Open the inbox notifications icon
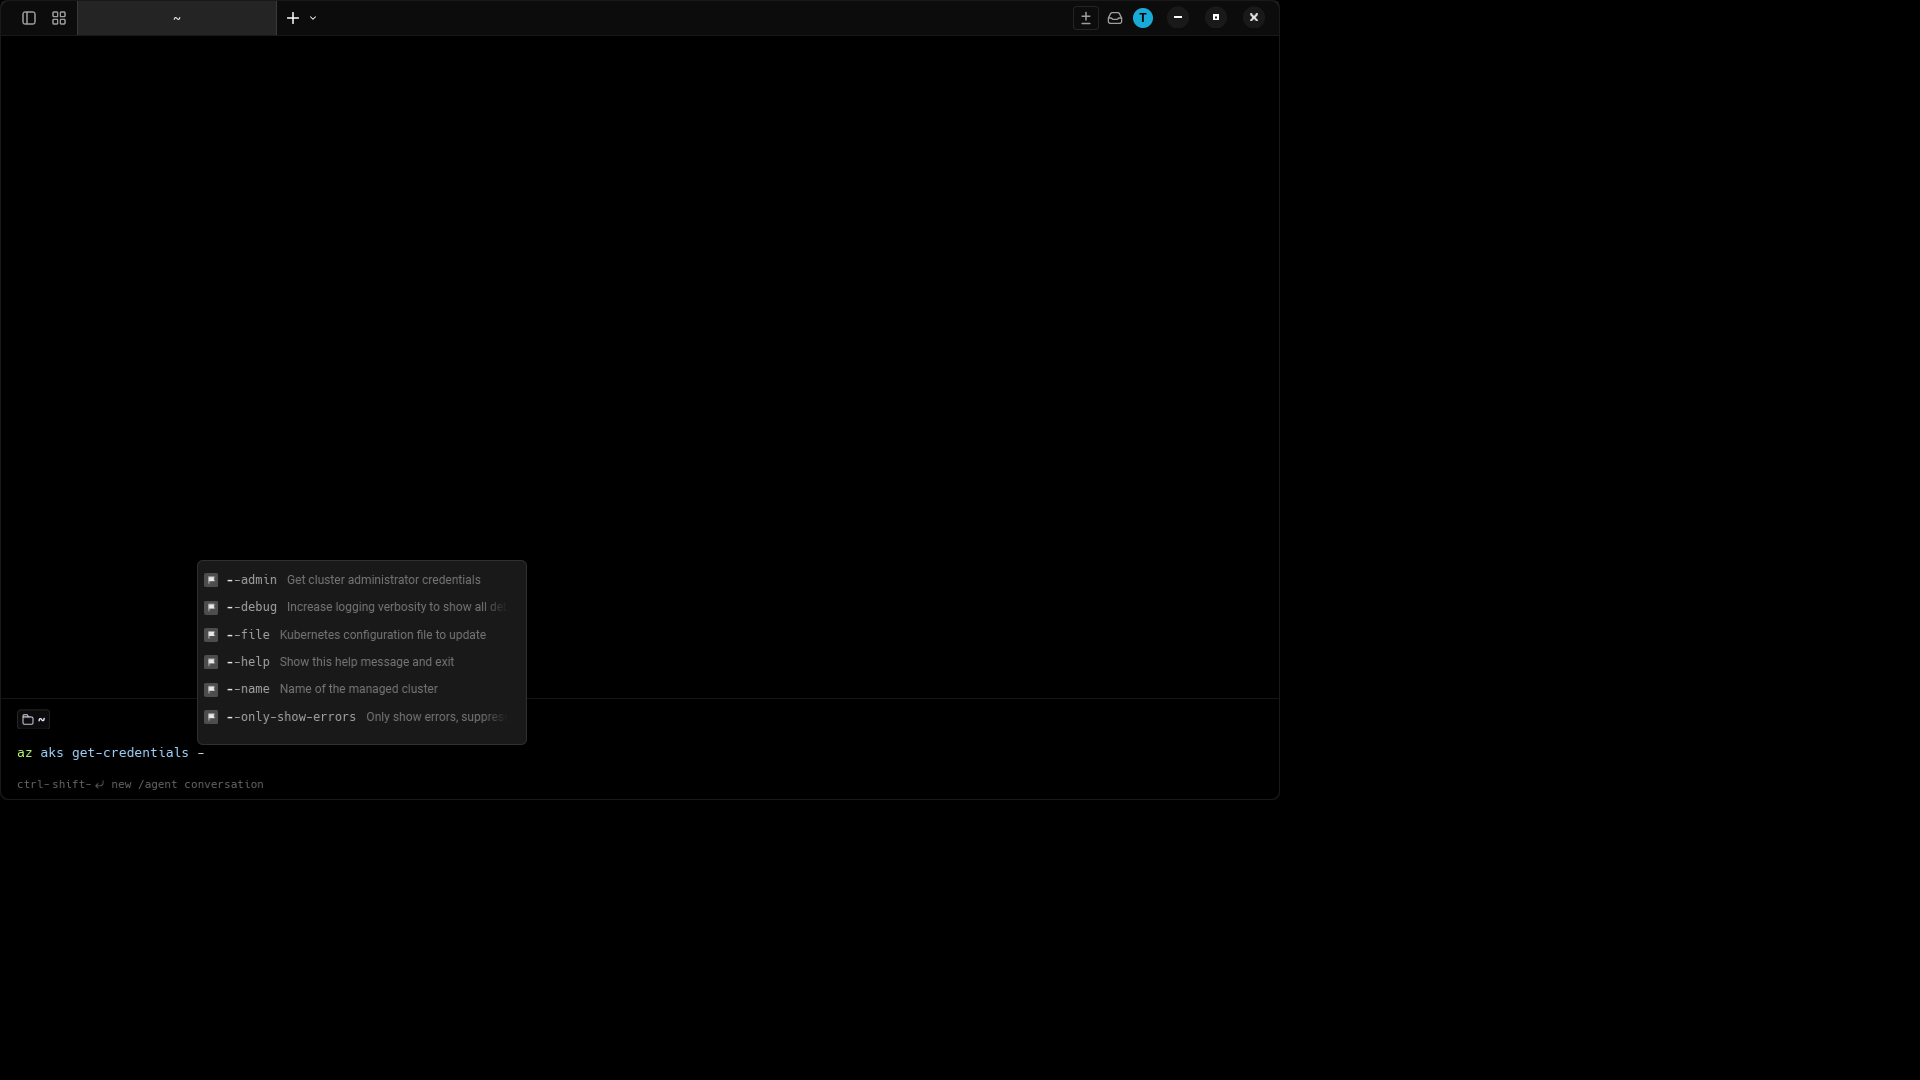This screenshot has height=1080, width=1920. [1115, 18]
